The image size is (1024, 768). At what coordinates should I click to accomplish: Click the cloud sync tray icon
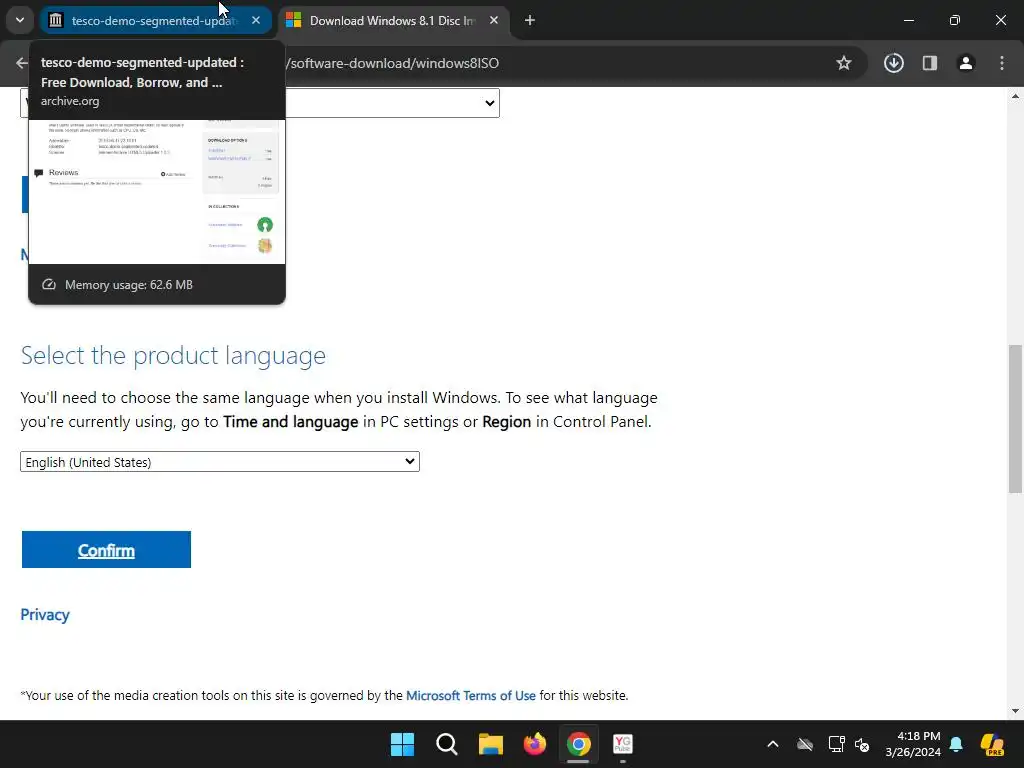[805, 744]
